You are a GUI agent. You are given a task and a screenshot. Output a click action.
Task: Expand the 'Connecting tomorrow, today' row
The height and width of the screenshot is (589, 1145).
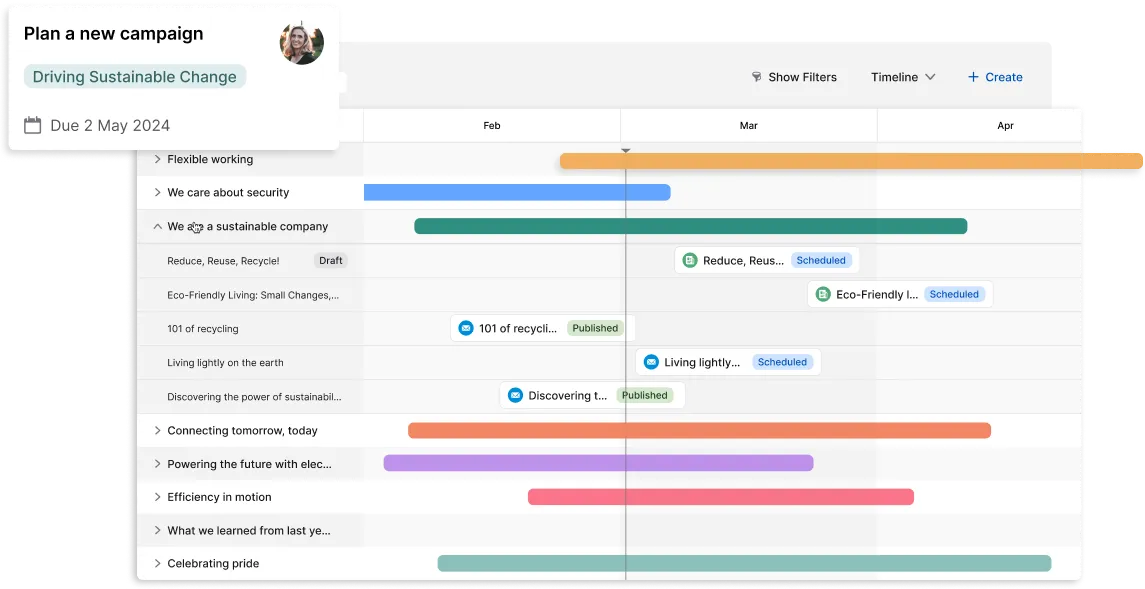point(156,429)
